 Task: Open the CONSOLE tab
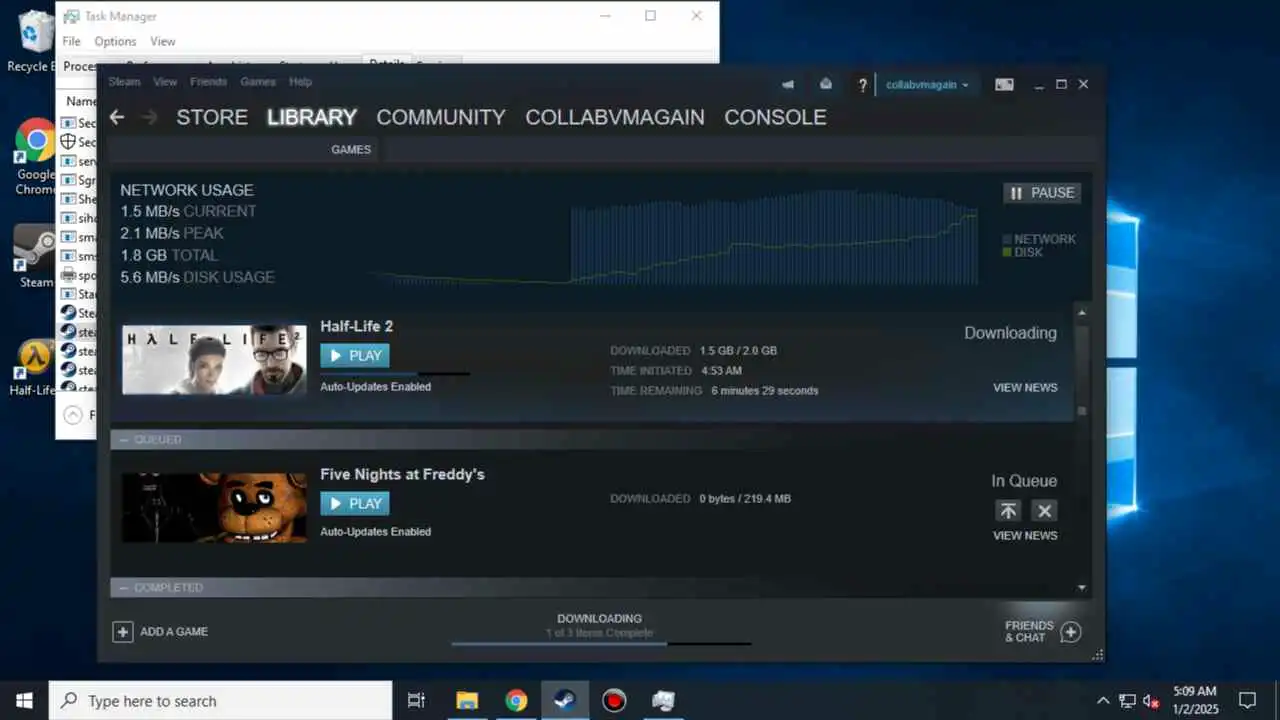(775, 117)
